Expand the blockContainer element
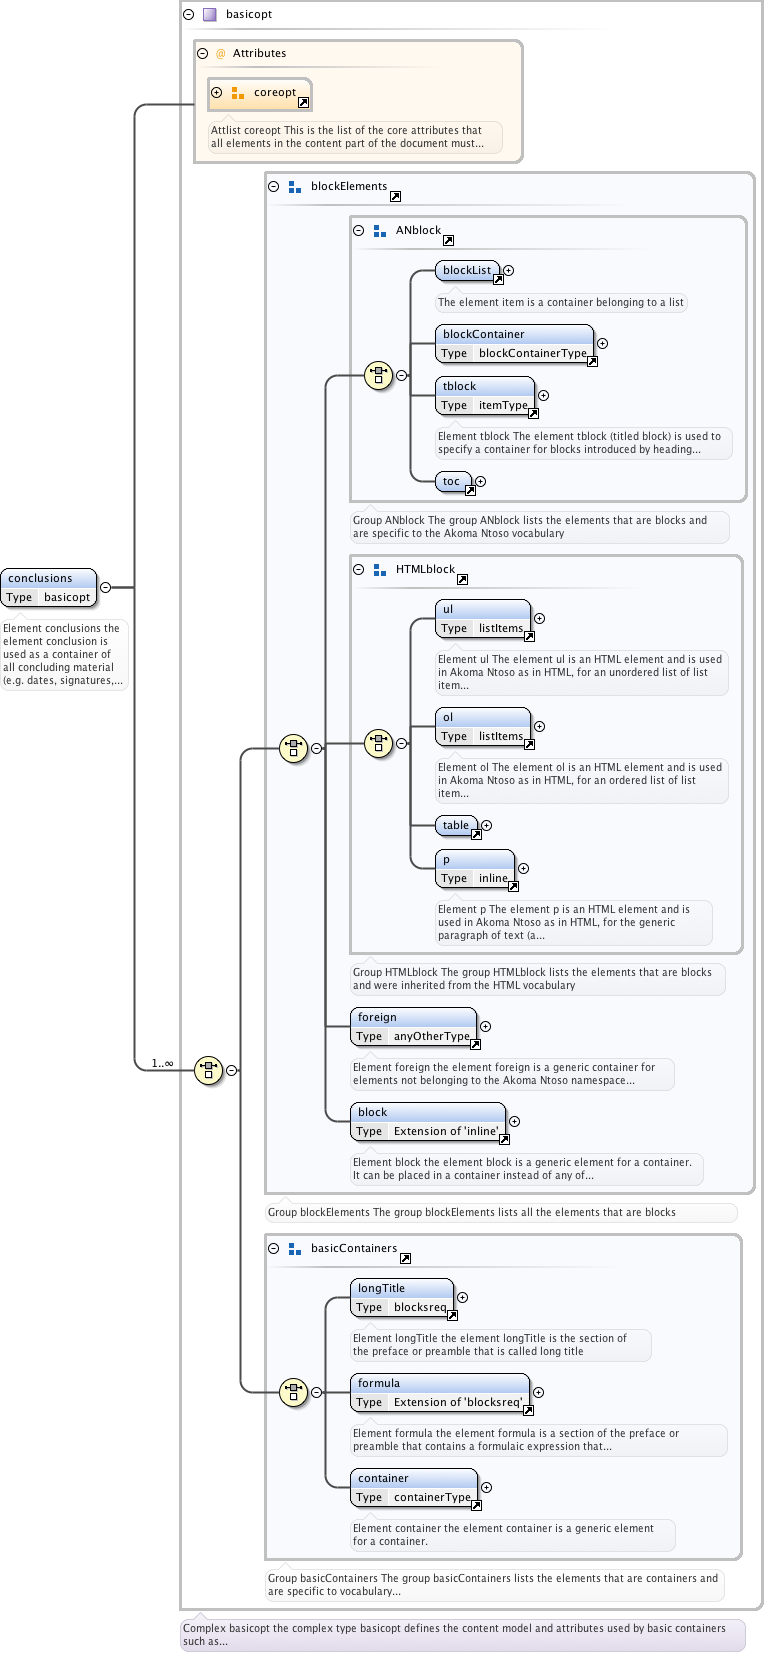The image size is (764, 1655). click(602, 343)
